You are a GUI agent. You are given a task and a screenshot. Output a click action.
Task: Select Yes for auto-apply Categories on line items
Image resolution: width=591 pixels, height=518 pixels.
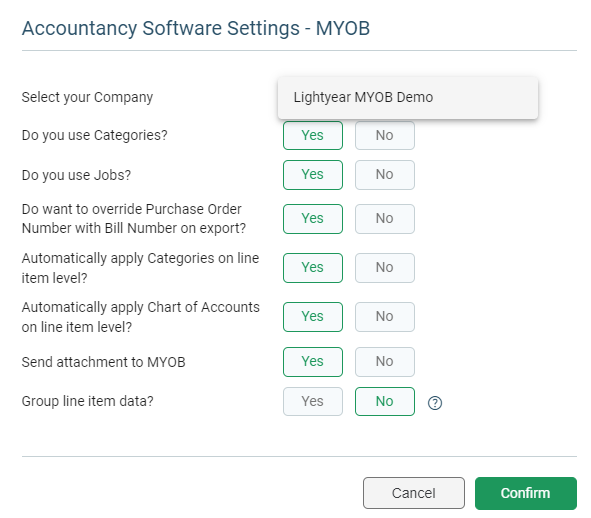(x=313, y=268)
